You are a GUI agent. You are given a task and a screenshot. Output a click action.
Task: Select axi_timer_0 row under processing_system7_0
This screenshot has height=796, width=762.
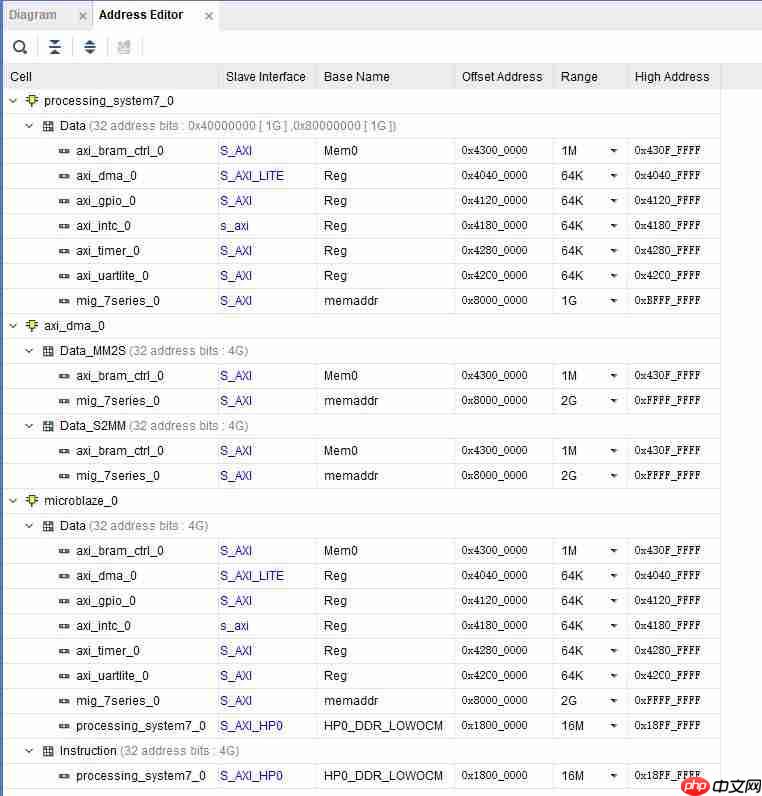(363, 251)
